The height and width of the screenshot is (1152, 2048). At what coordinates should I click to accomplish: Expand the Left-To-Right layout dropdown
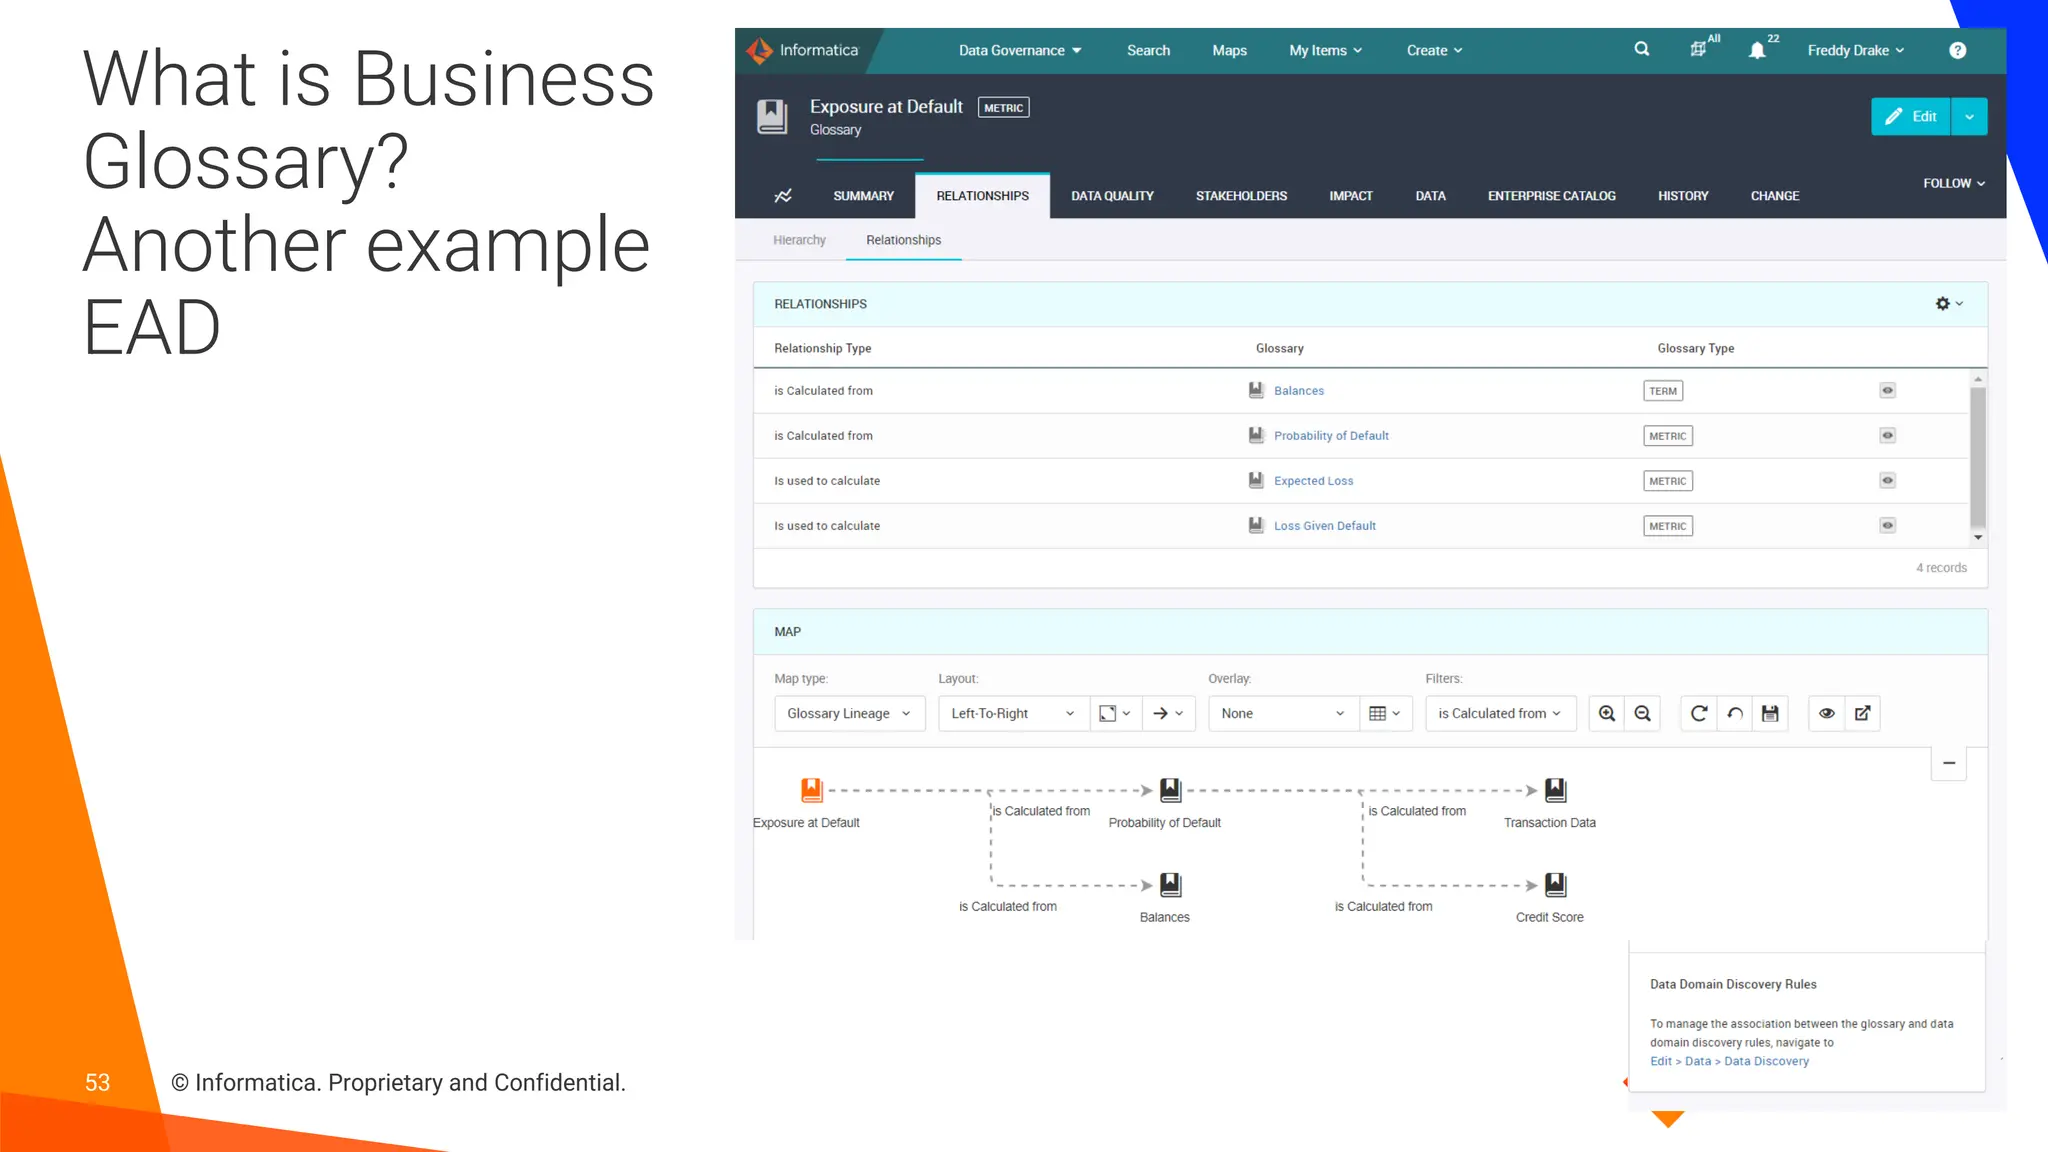coord(1012,713)
